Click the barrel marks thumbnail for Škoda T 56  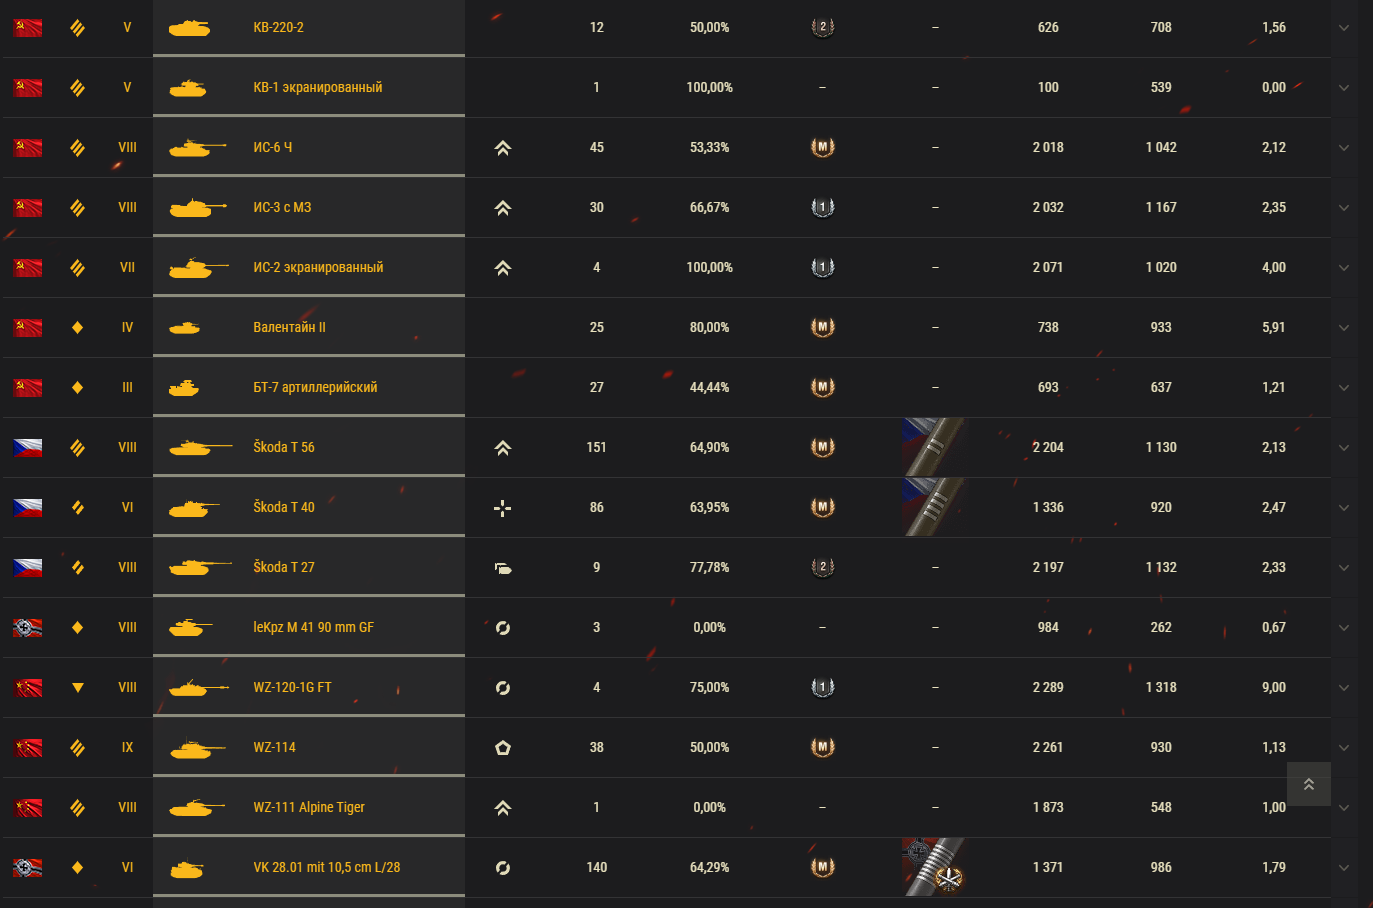pos(935,447)
